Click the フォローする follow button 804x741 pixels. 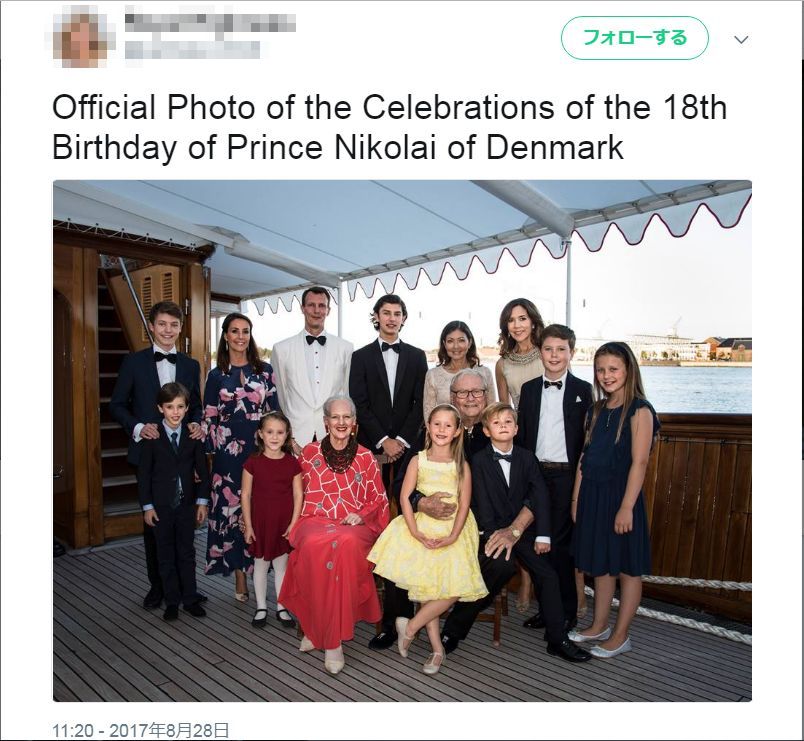click(x=635, y=38)
